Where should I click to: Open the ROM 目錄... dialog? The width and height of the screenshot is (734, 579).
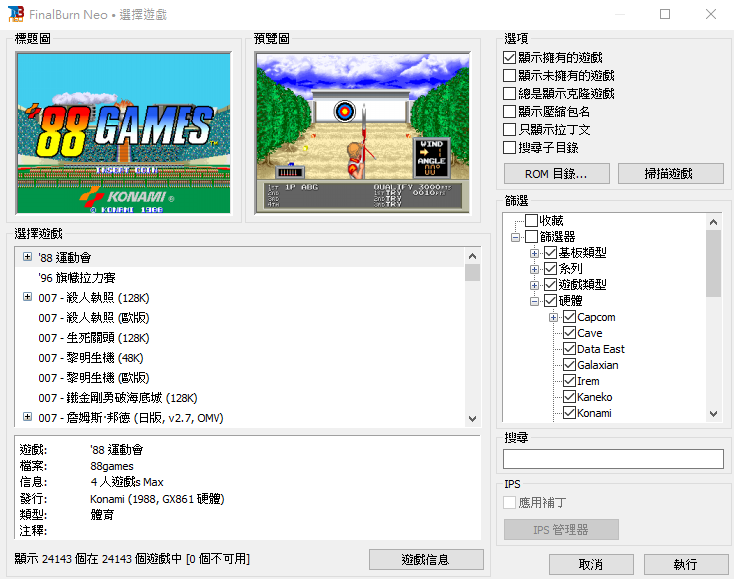coord(557,174)
